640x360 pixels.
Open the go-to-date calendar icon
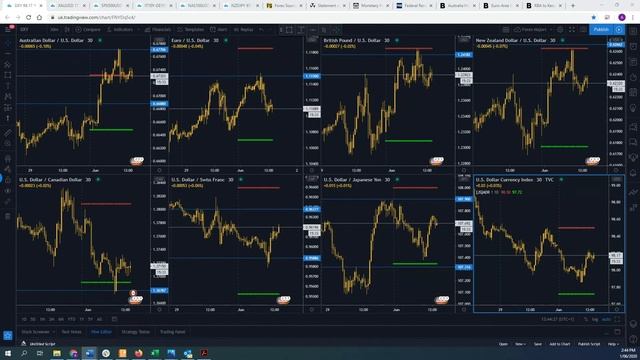point(115,319)
